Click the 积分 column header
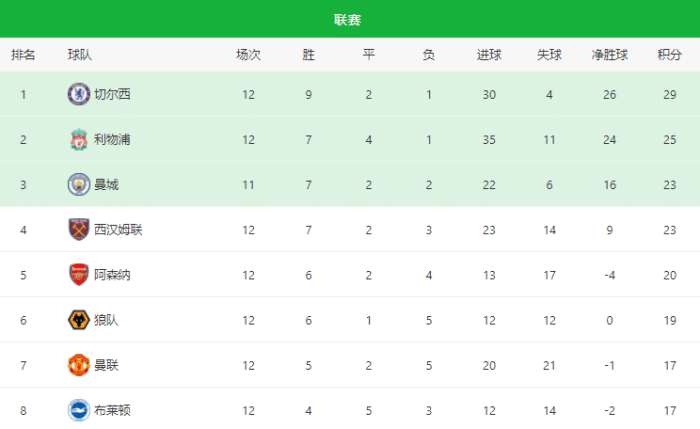Screen dimensions: 700x429 coord(670,55)
